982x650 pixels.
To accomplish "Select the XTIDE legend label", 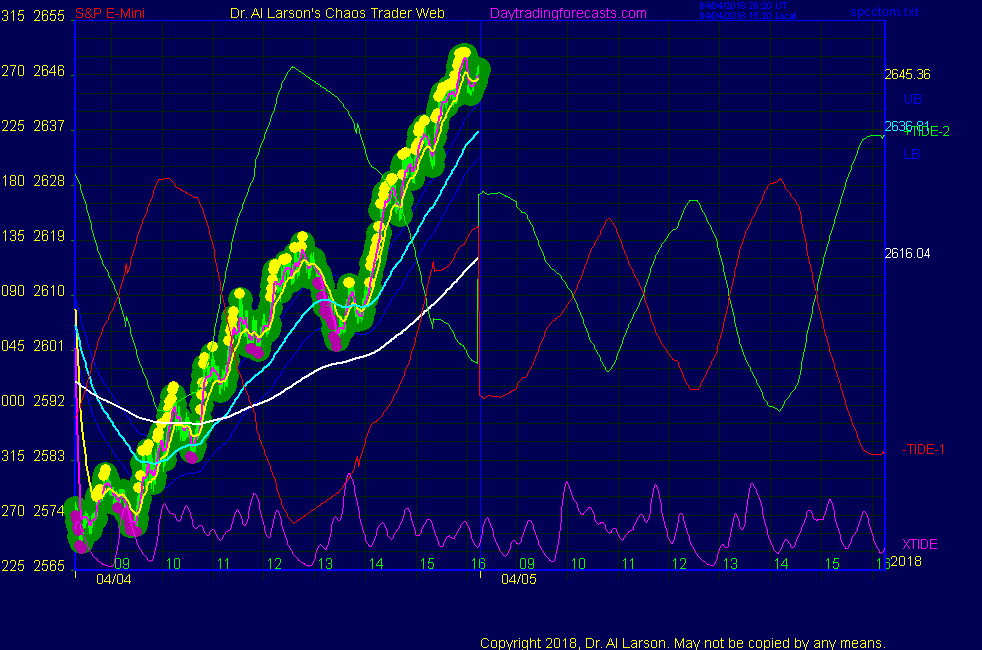I will coord(920,544).
